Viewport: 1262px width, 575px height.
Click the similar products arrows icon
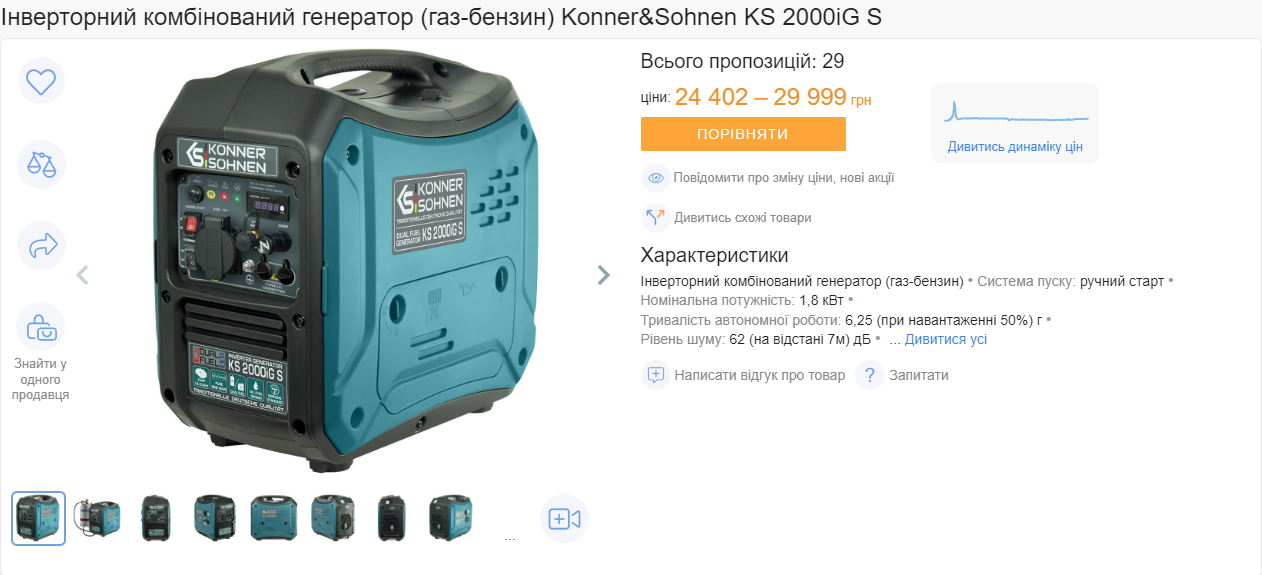[x=656, y=217]
